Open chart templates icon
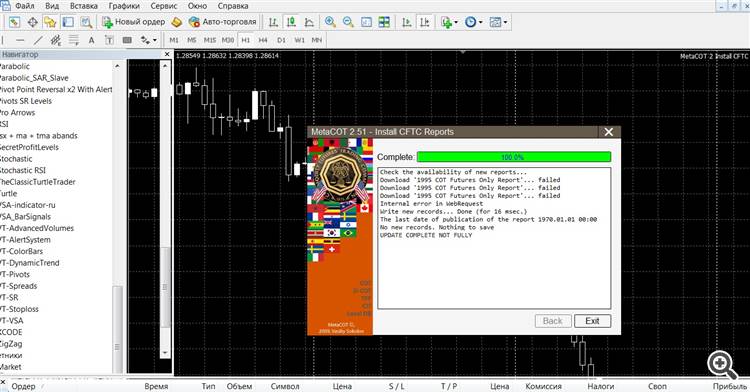 coord(496,22)
